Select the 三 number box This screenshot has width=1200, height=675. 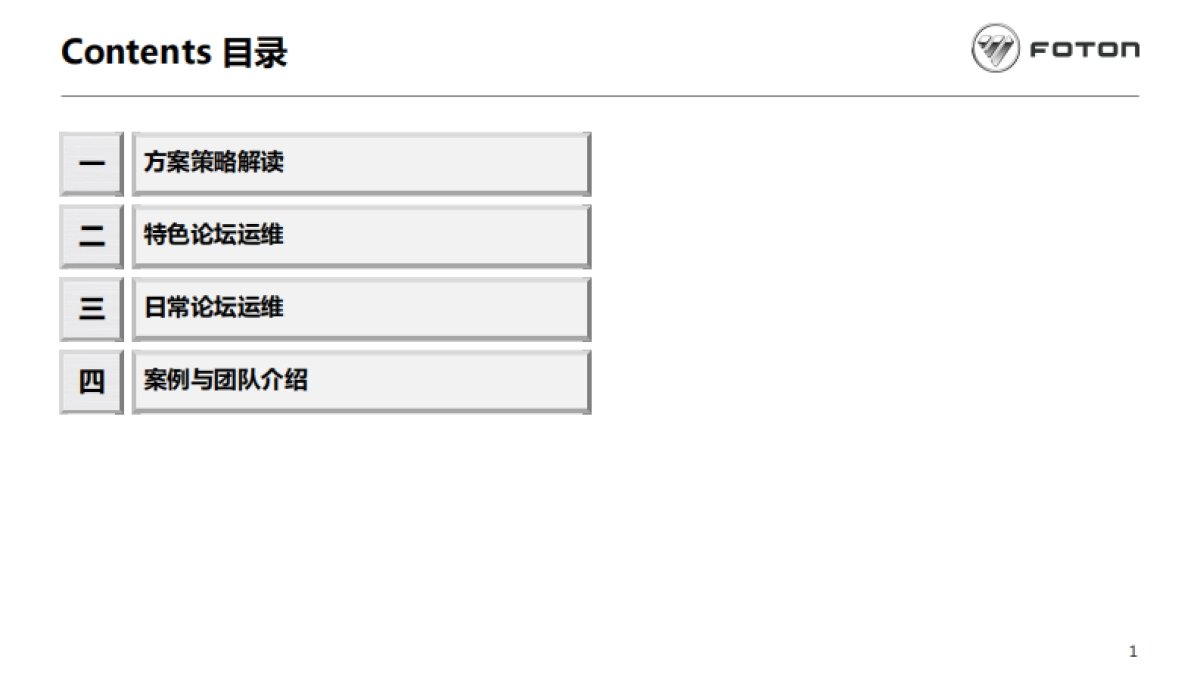click(91, 308)
